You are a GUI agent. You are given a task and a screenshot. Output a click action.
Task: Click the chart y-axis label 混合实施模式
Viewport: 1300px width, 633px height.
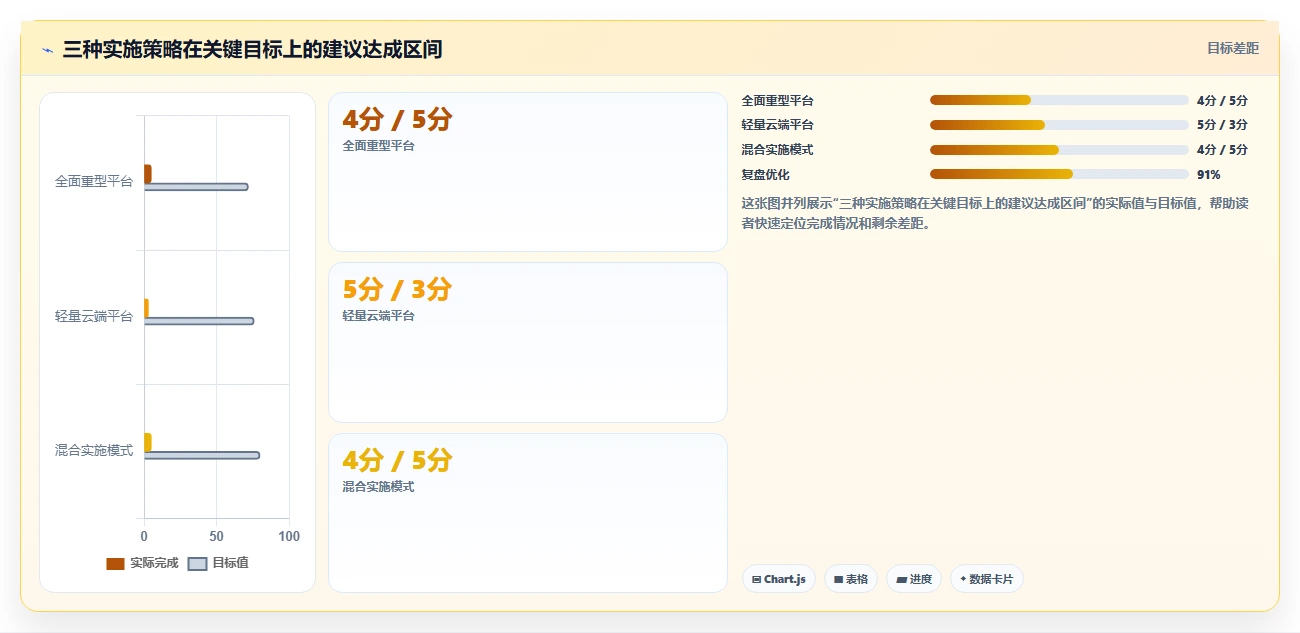(94, 450)
